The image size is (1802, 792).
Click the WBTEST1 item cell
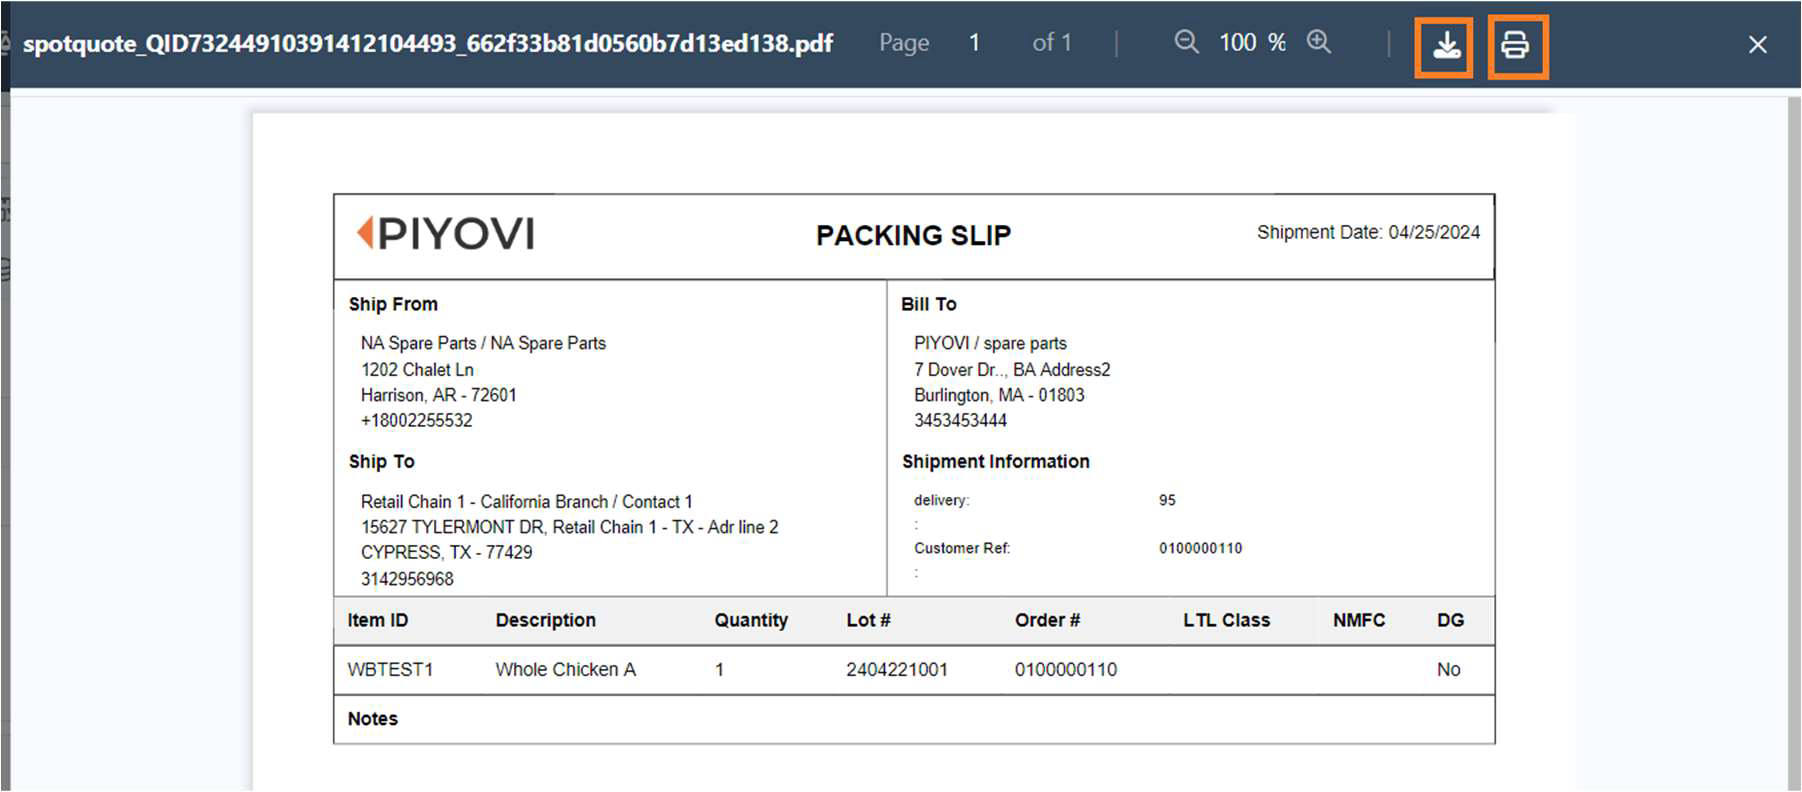pos(390,670)
